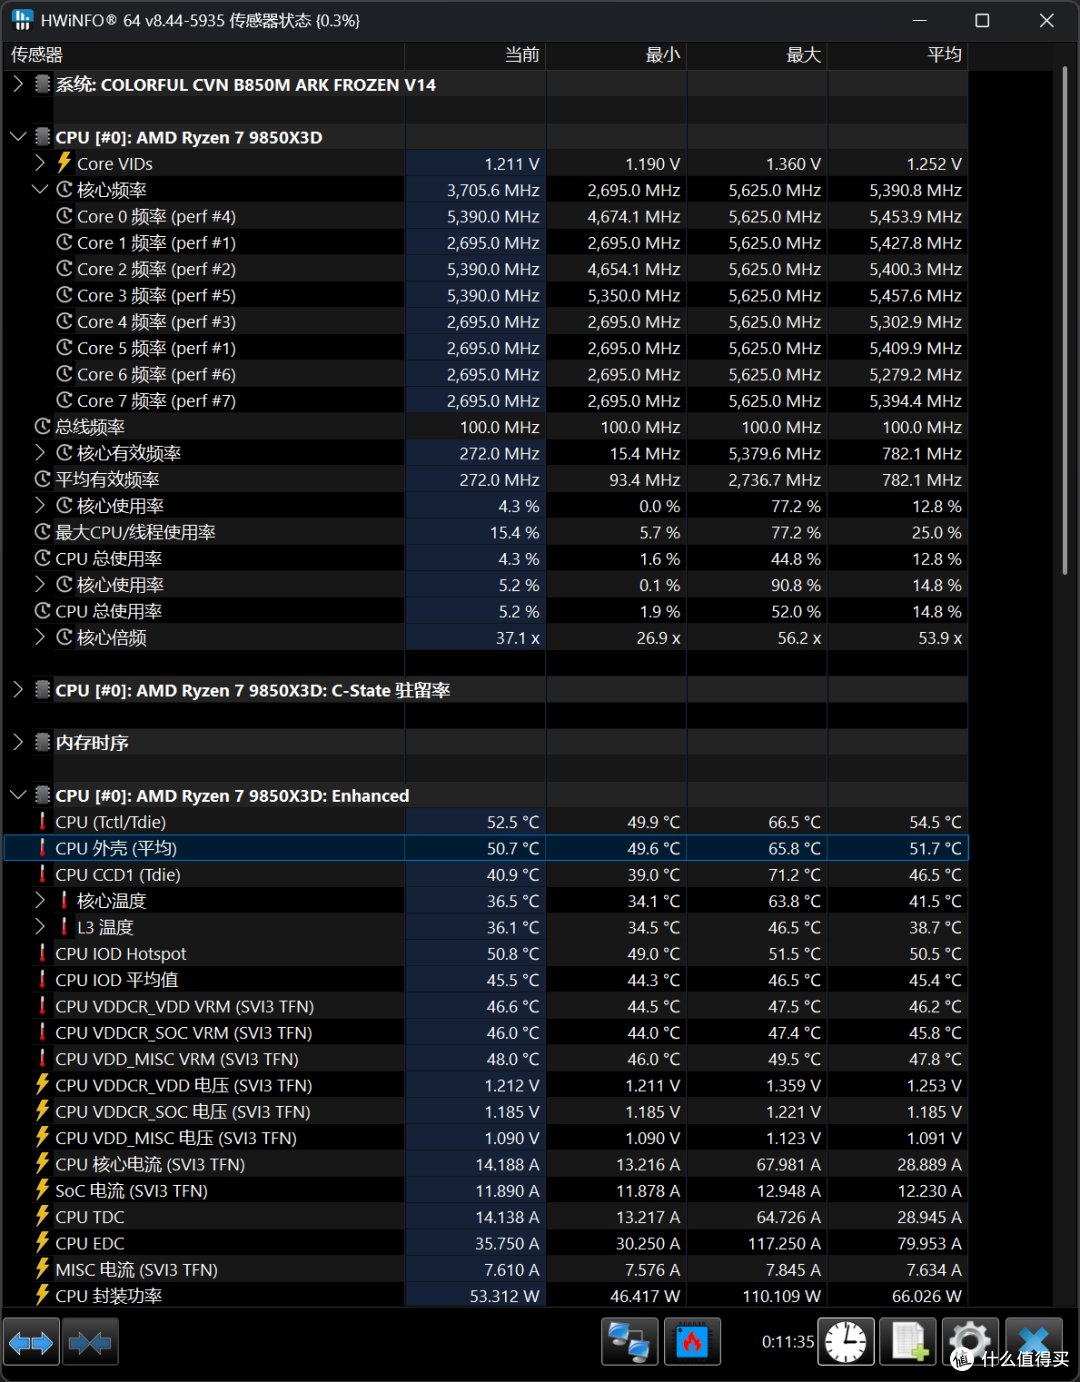Open sensor settings via the gear icon
This screenshot has height=1382, width=1080.
point(970,1342)
